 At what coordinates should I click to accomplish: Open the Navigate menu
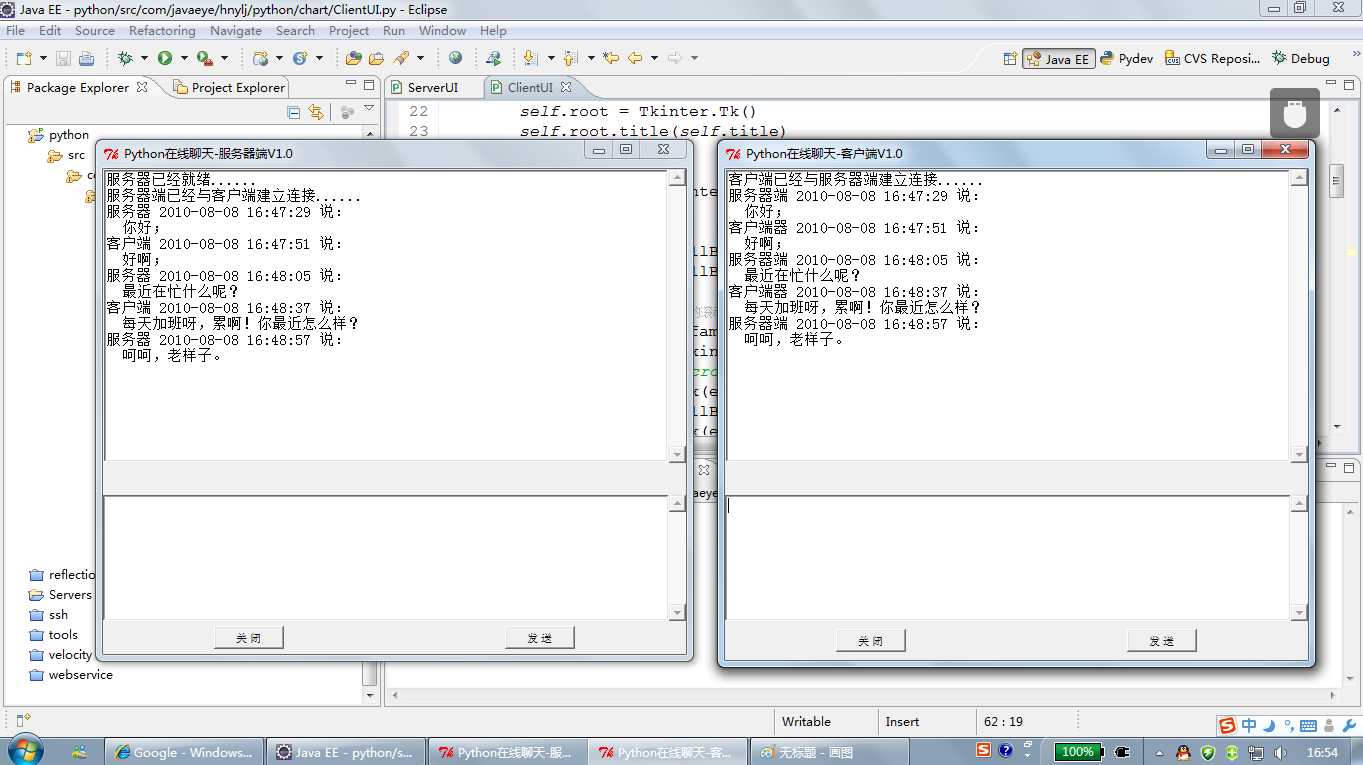236,31
